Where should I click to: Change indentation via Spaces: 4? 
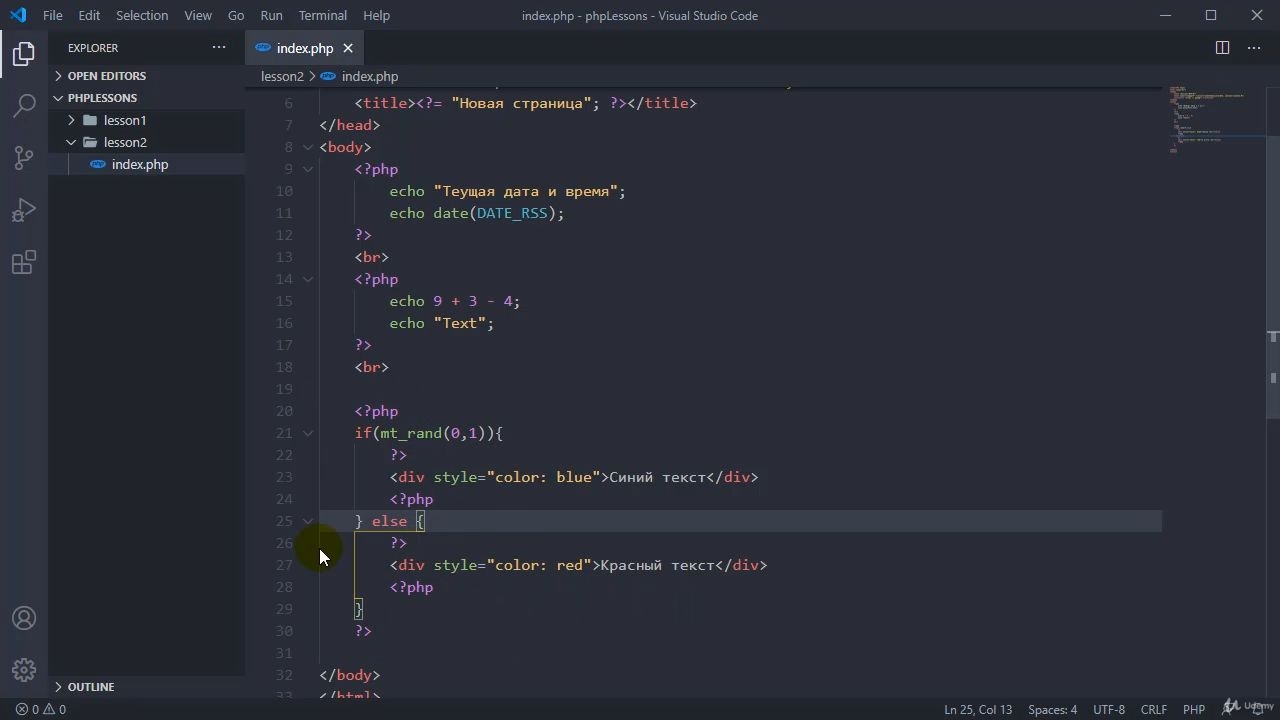point(1053,709)
